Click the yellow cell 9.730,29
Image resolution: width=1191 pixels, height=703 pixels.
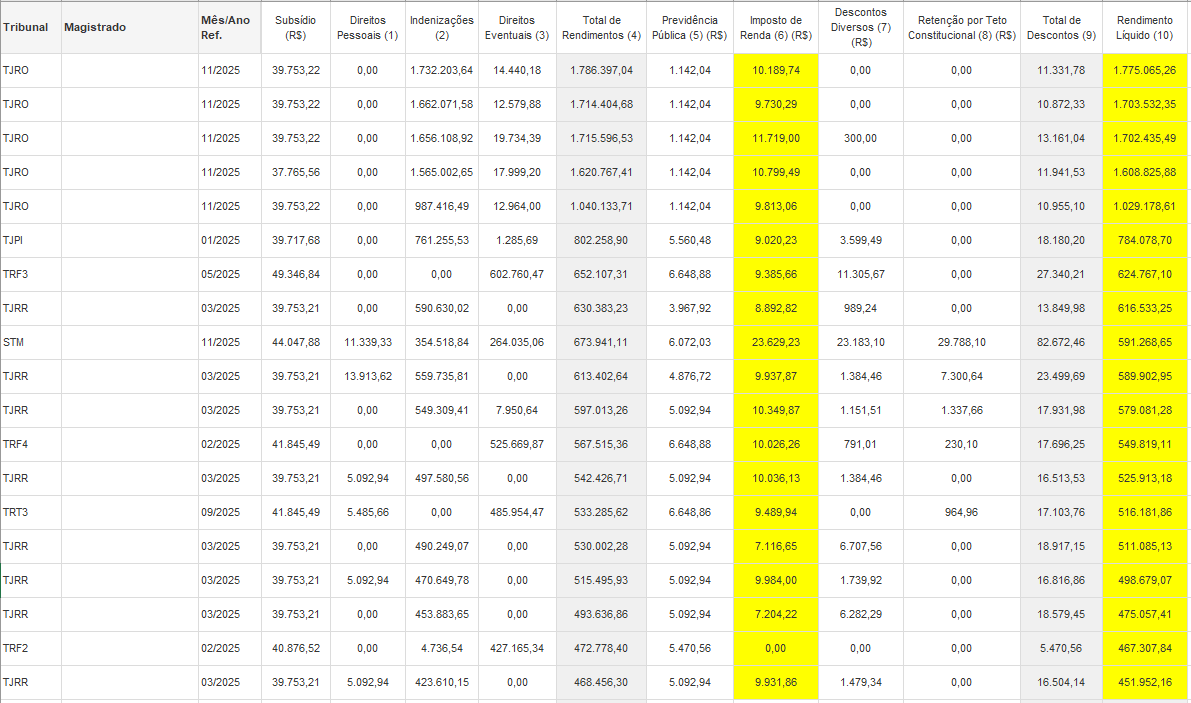[776, 105]
